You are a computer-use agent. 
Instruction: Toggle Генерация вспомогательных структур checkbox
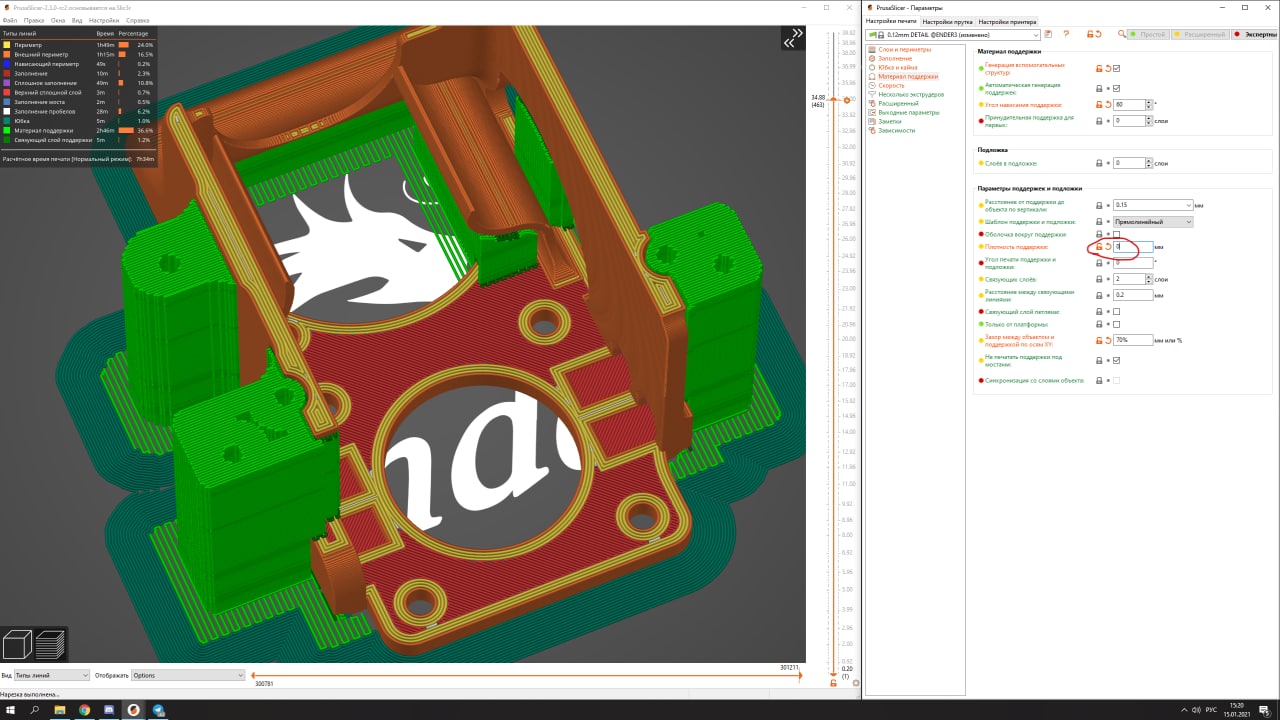coord(1117,68)
